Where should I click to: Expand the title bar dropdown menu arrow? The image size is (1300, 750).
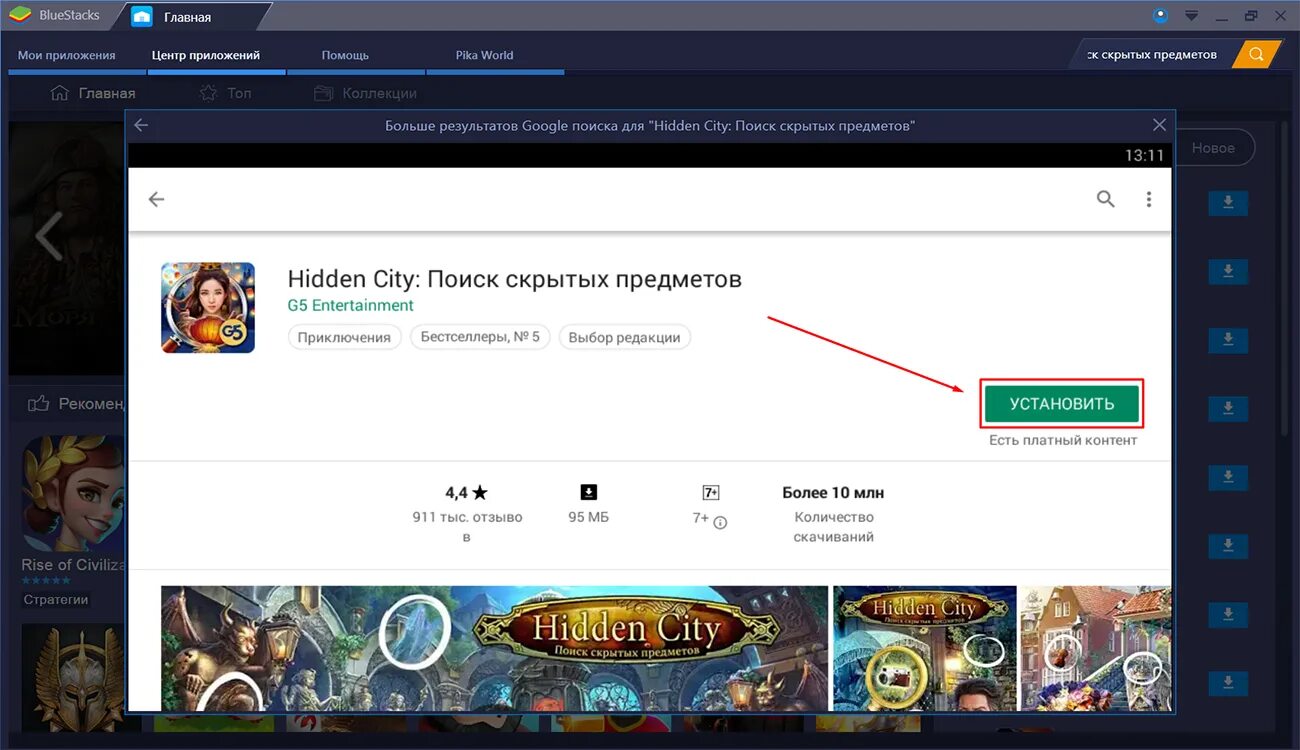(1191, 16)
